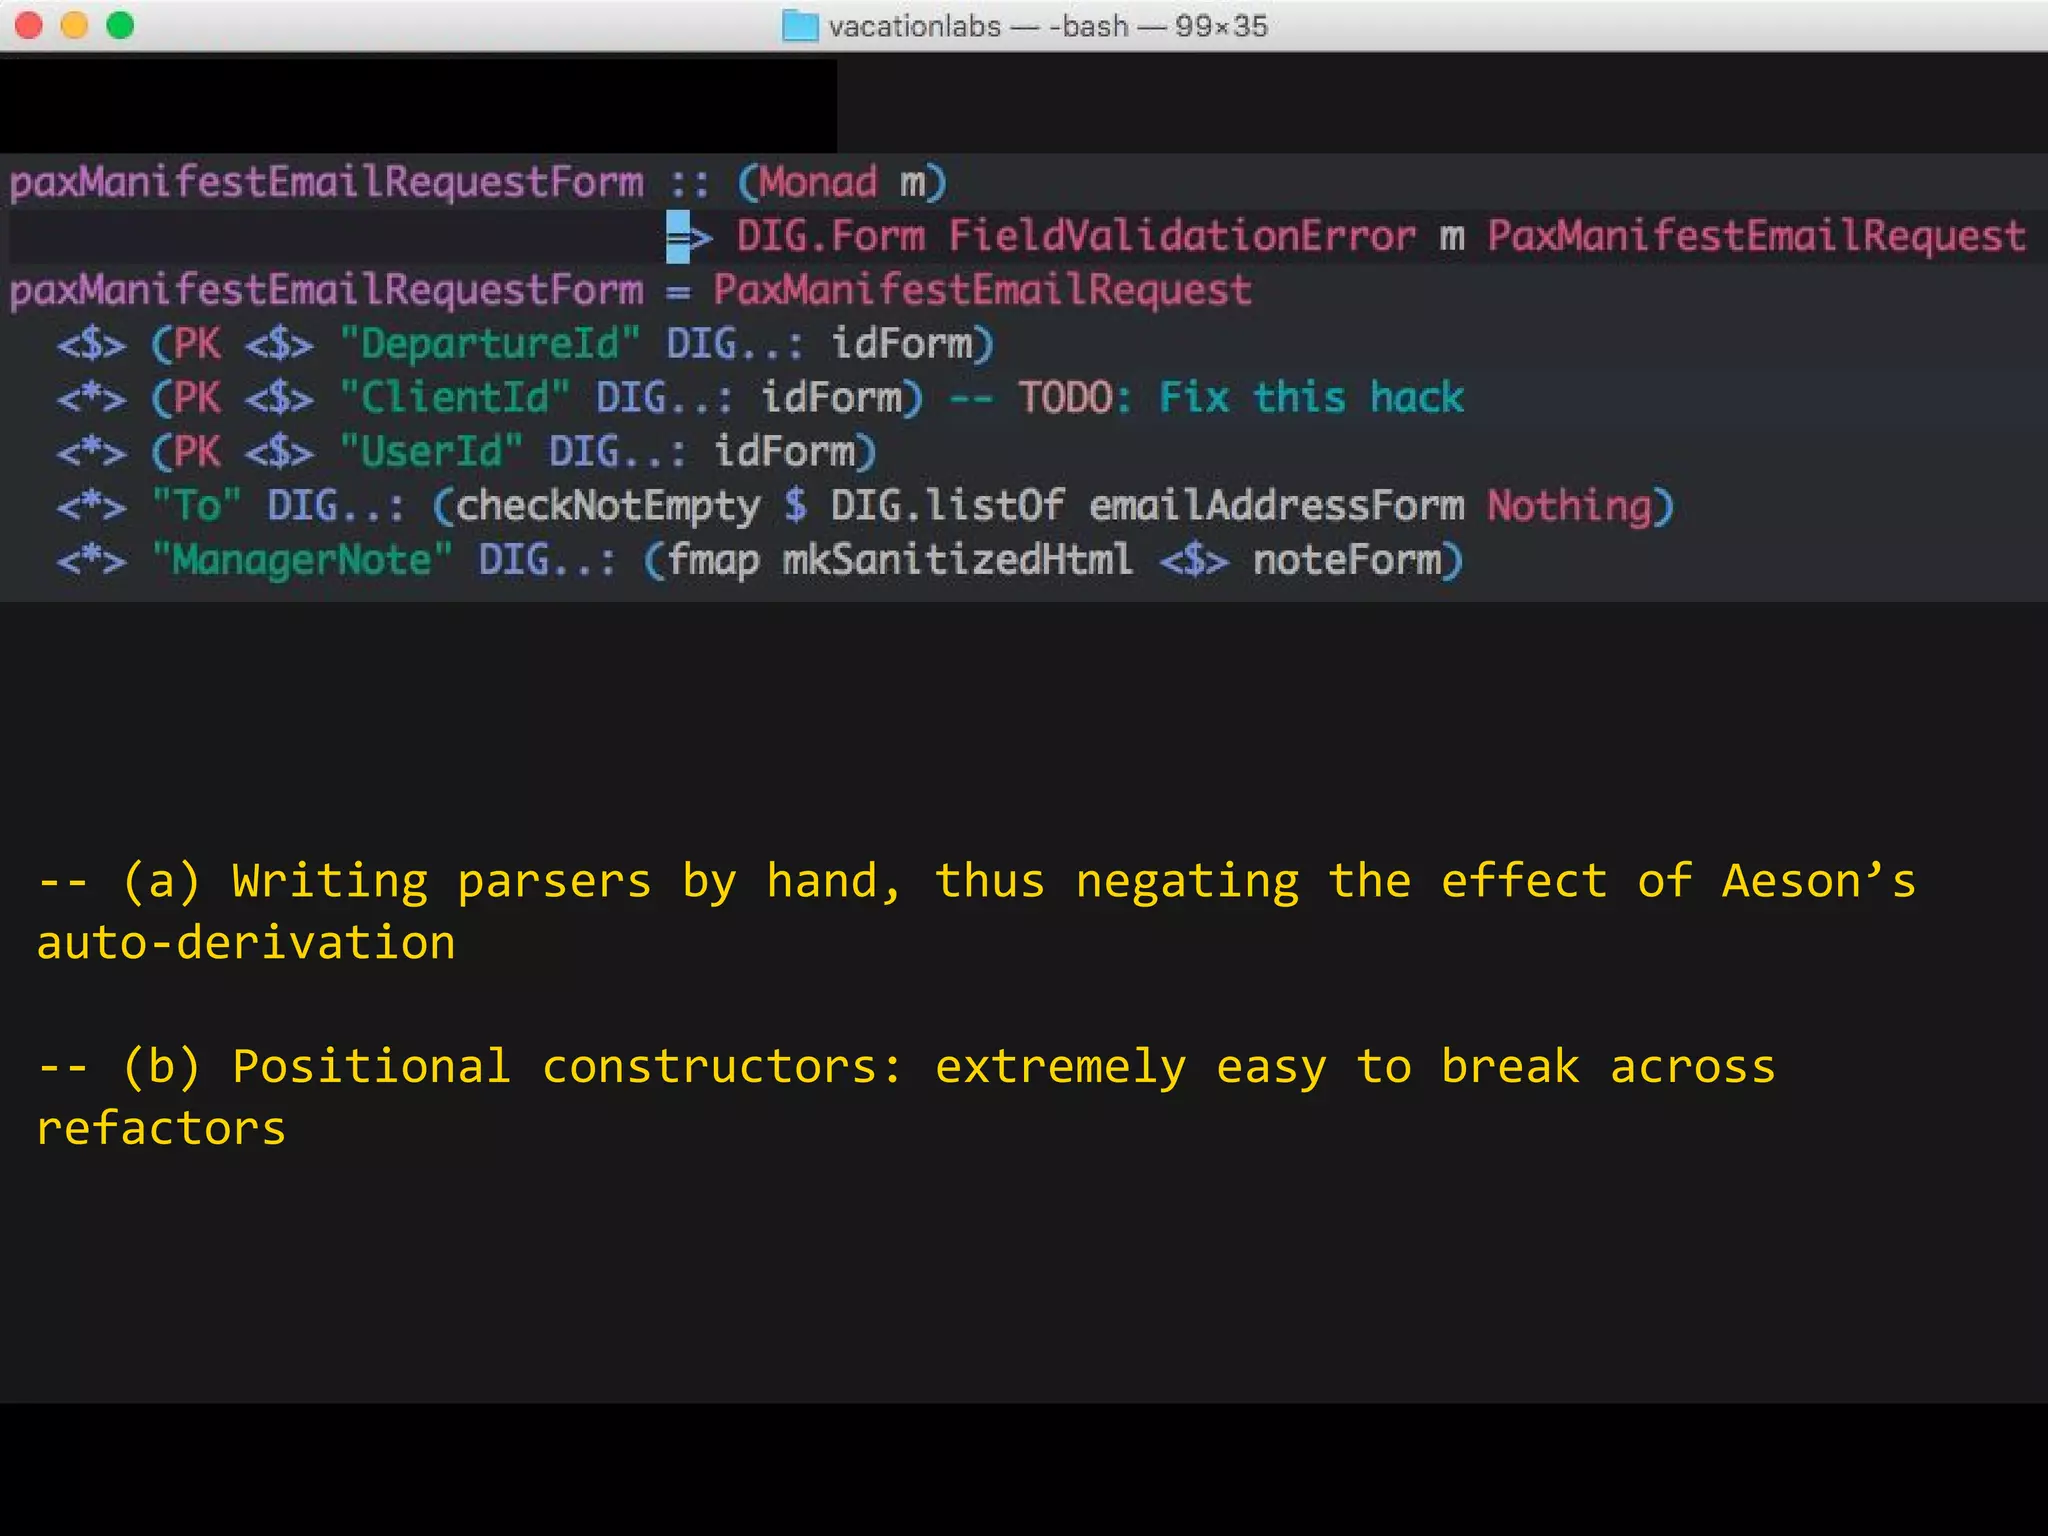The height and width of the screenshot is (1536, 2048).
Task: Click the title text 'vacationlabs — -bash — 99×35'
Action: pyautogui.click(x=1048, y=26)
